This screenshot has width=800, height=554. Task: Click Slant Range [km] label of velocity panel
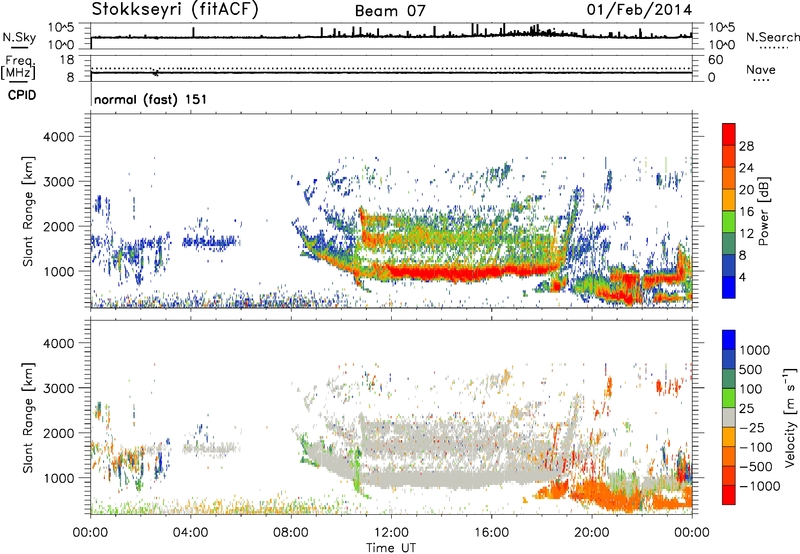tap(28, 417)
